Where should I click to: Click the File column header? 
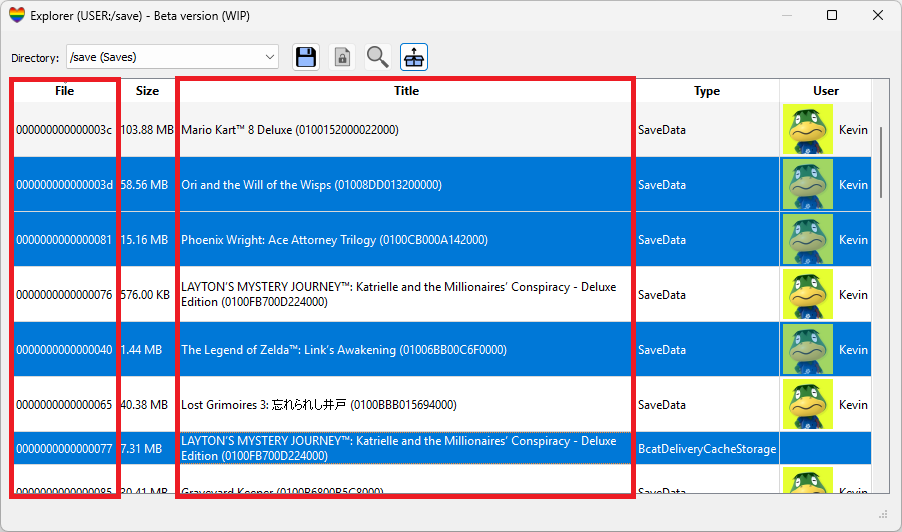tap(64, 91)
